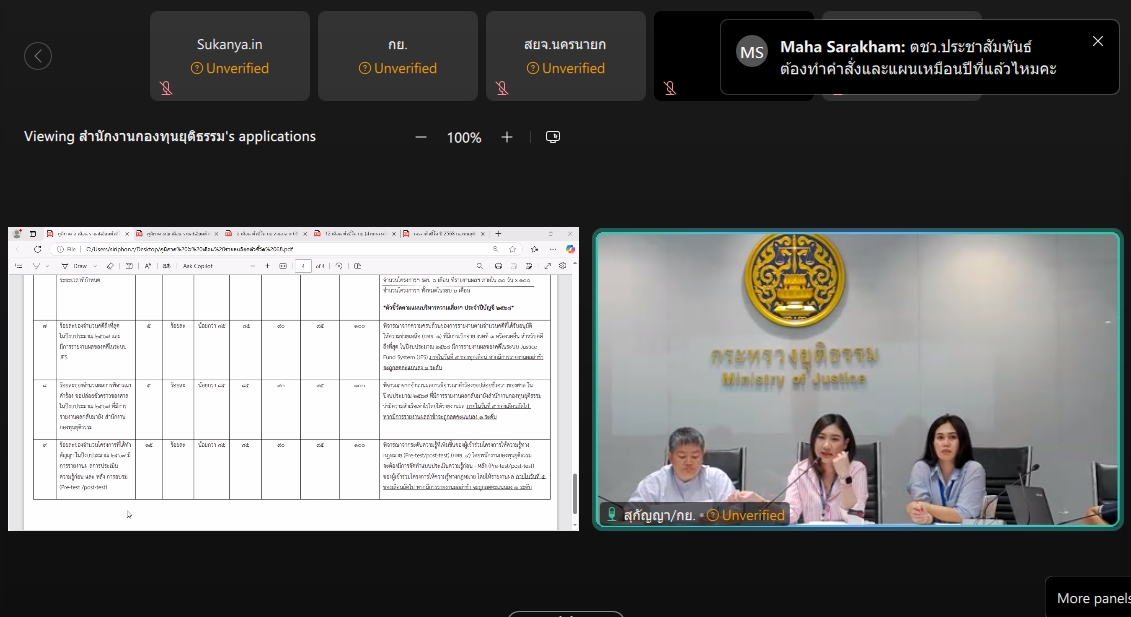Click the MS avatar in the notification
The image size is (1131, 617).
752,51
